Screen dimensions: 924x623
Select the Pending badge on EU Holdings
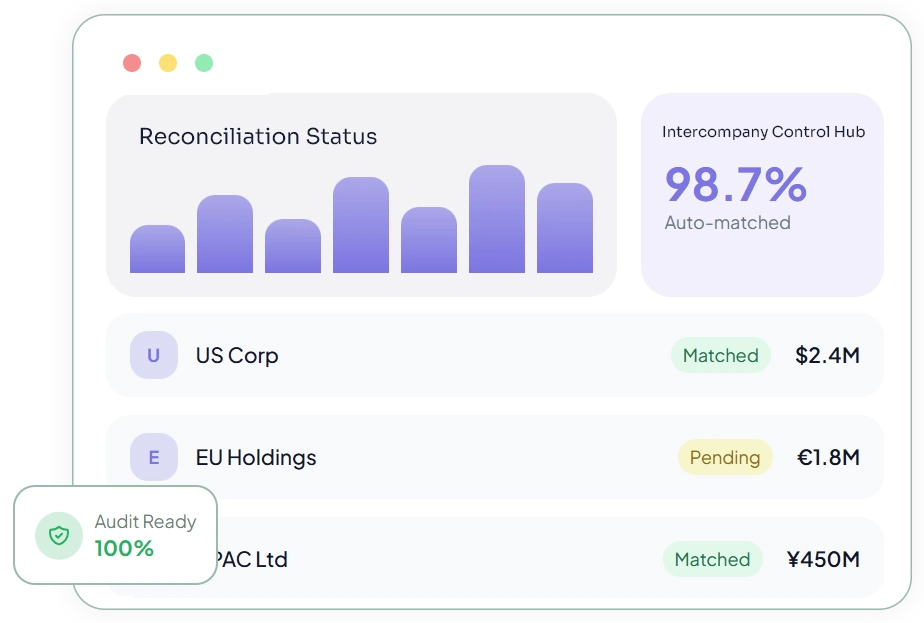725,457
